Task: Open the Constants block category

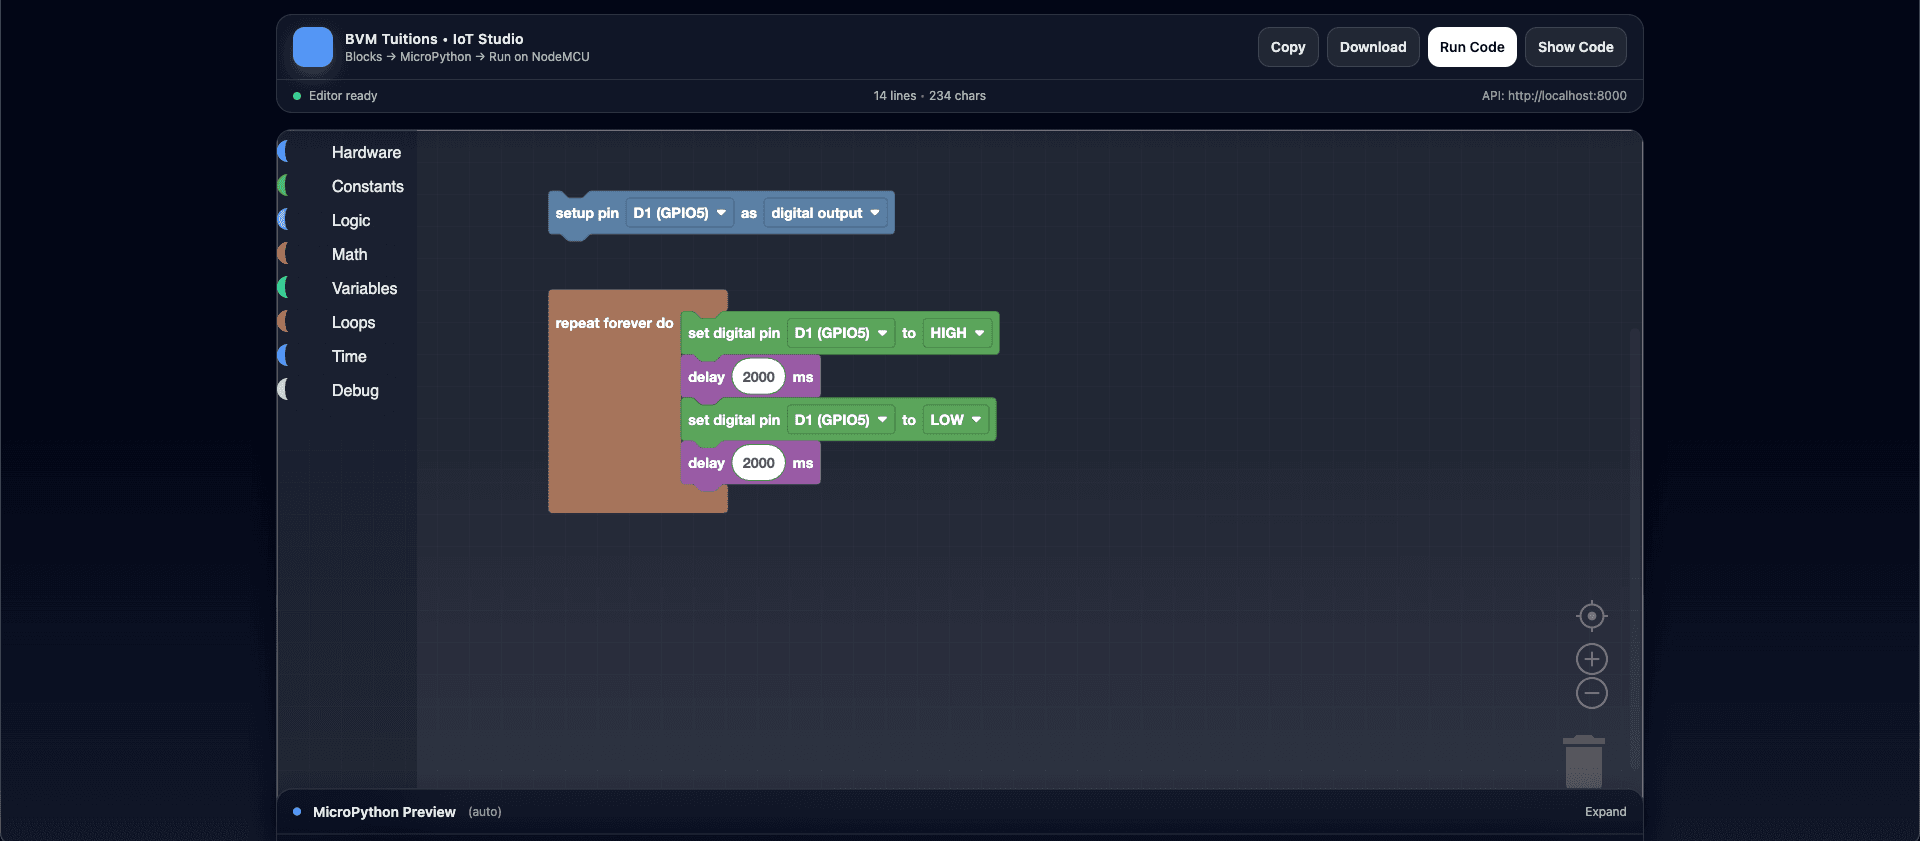Action: (x=367, y=186)
